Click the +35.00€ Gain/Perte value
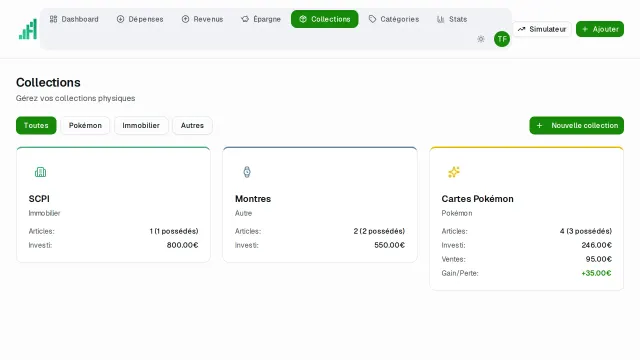The width and height of the screenshot is (640, 360). pyautogui.click(x=596, y=273)
